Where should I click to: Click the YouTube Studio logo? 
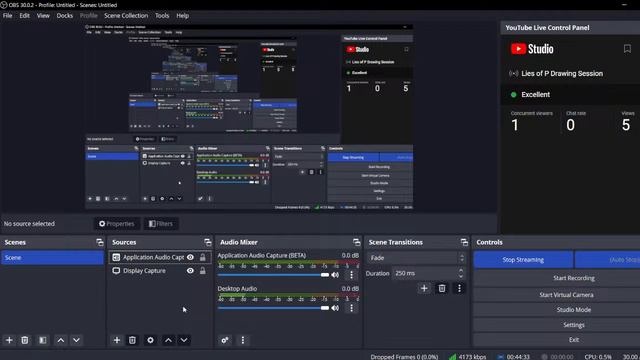point(532,49)
